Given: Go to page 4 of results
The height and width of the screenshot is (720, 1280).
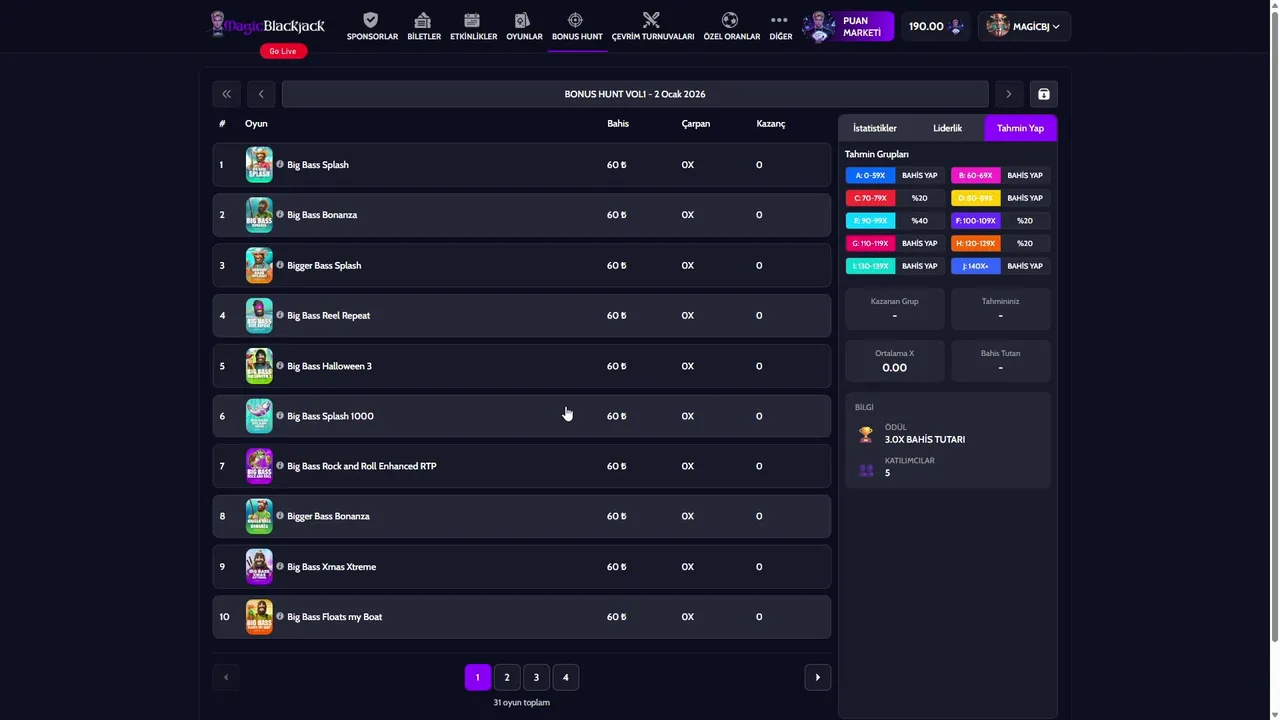Looking at the screenshot, I should click(x=565, y=677).
